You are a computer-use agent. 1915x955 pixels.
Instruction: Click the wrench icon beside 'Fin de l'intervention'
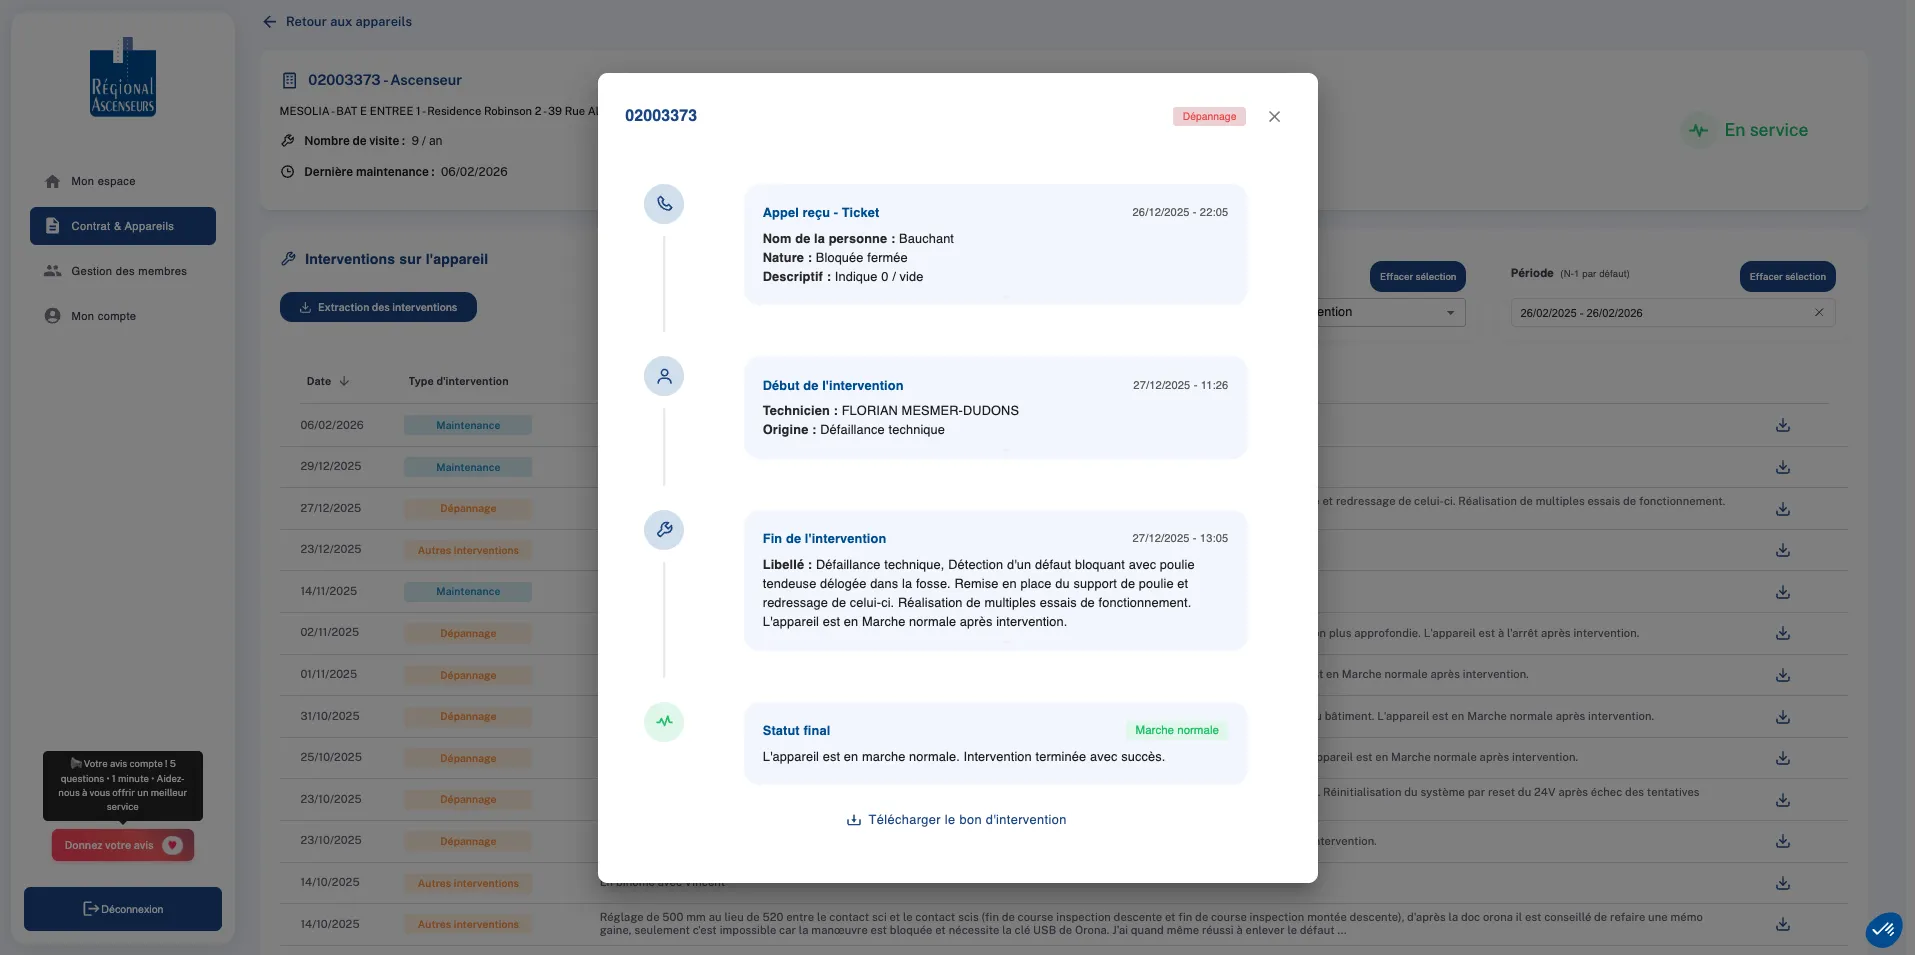coord(664,530)
